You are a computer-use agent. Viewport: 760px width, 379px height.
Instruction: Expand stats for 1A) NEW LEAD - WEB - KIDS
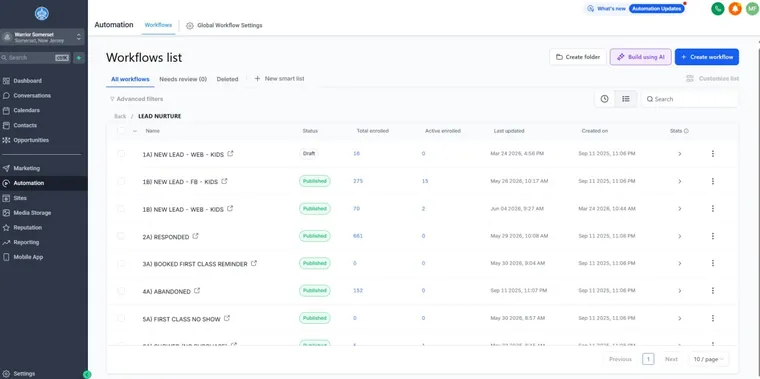tap(680, 154)
